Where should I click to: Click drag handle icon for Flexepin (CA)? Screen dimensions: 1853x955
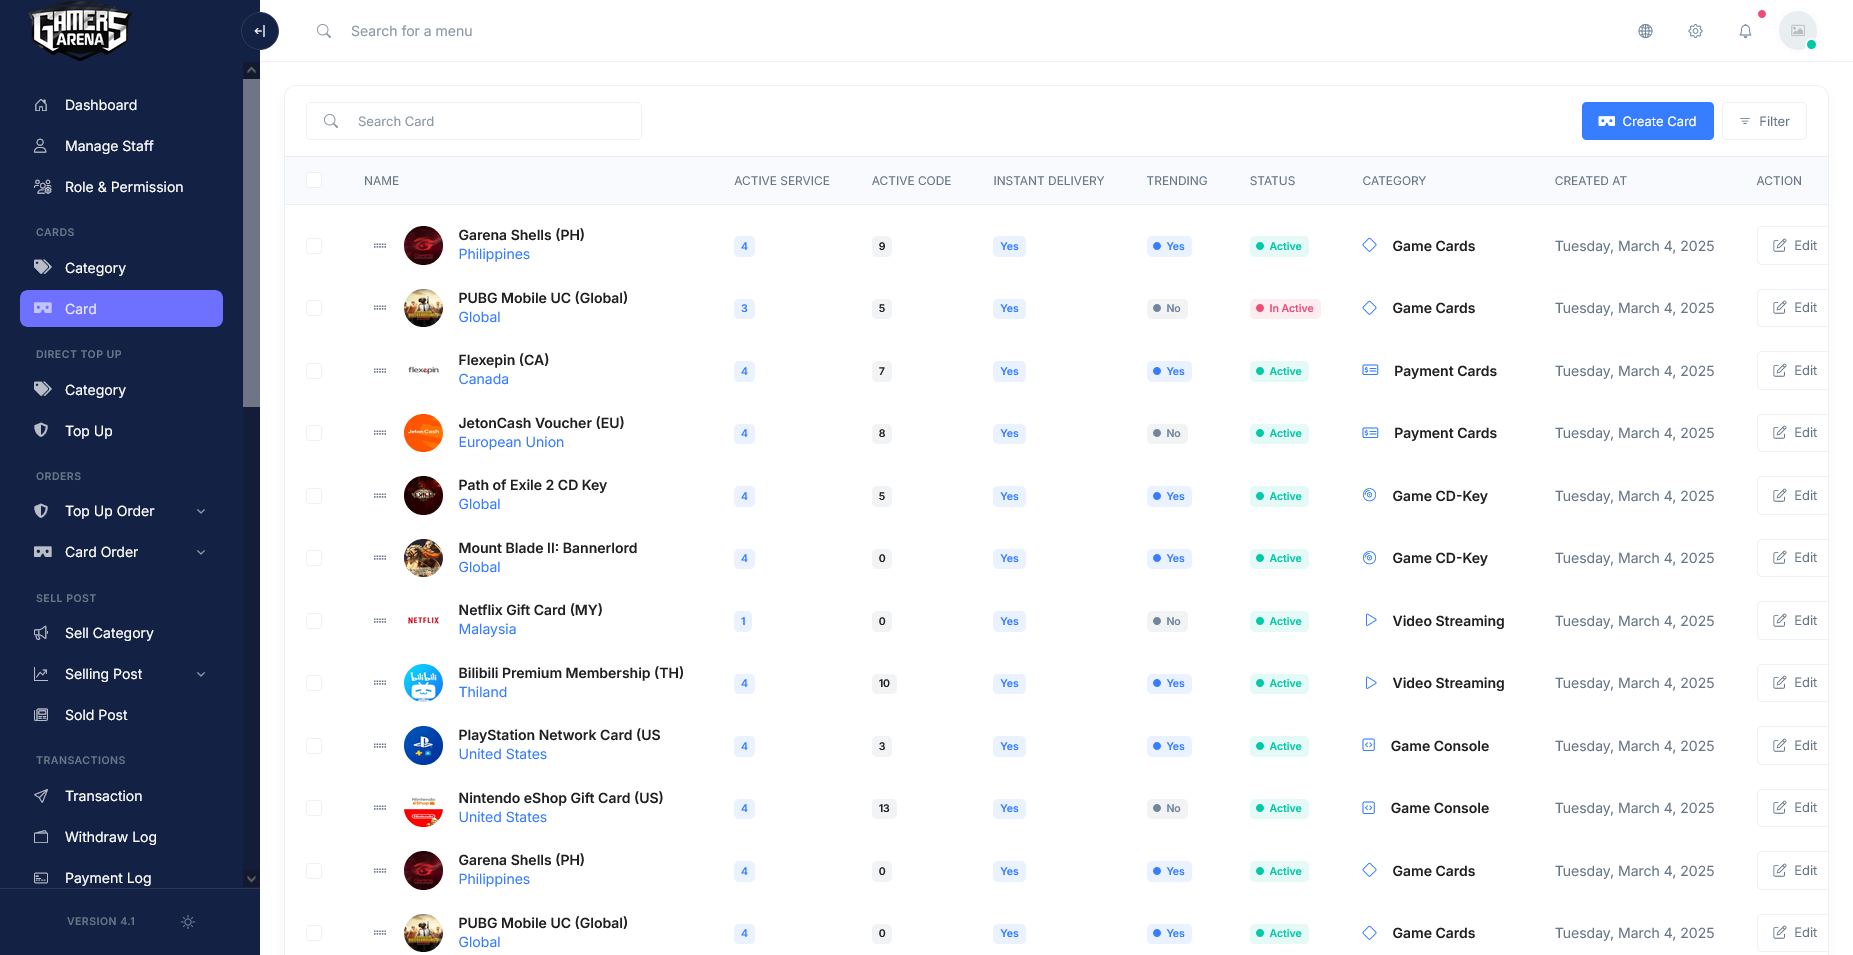380,371
